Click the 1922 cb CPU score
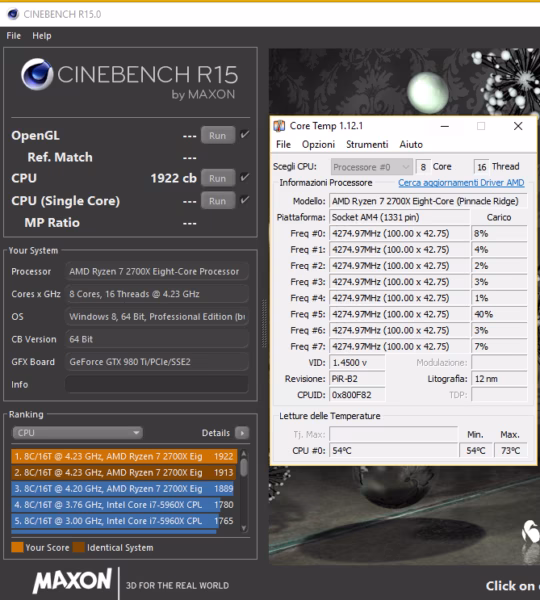The width and height of the screenshot is (540, 600). pos(173,178)
